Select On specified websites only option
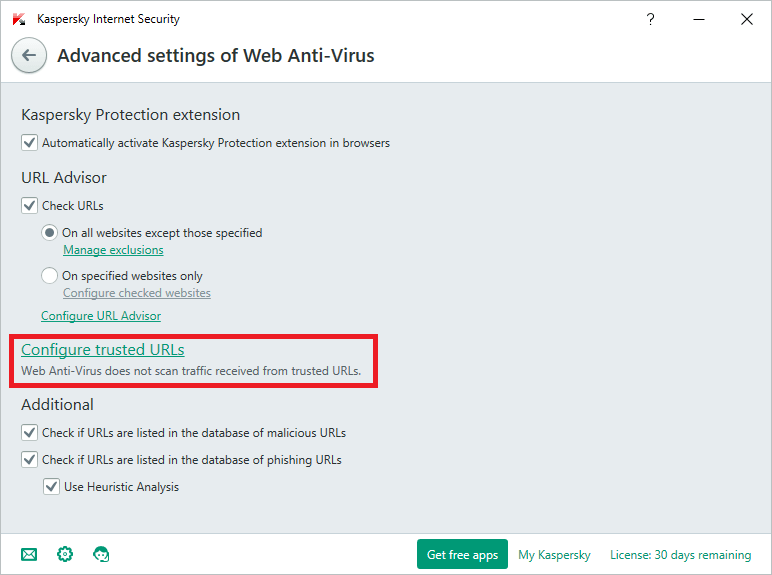This screenshot has height=575, width=772. click(x=50, y=276)
